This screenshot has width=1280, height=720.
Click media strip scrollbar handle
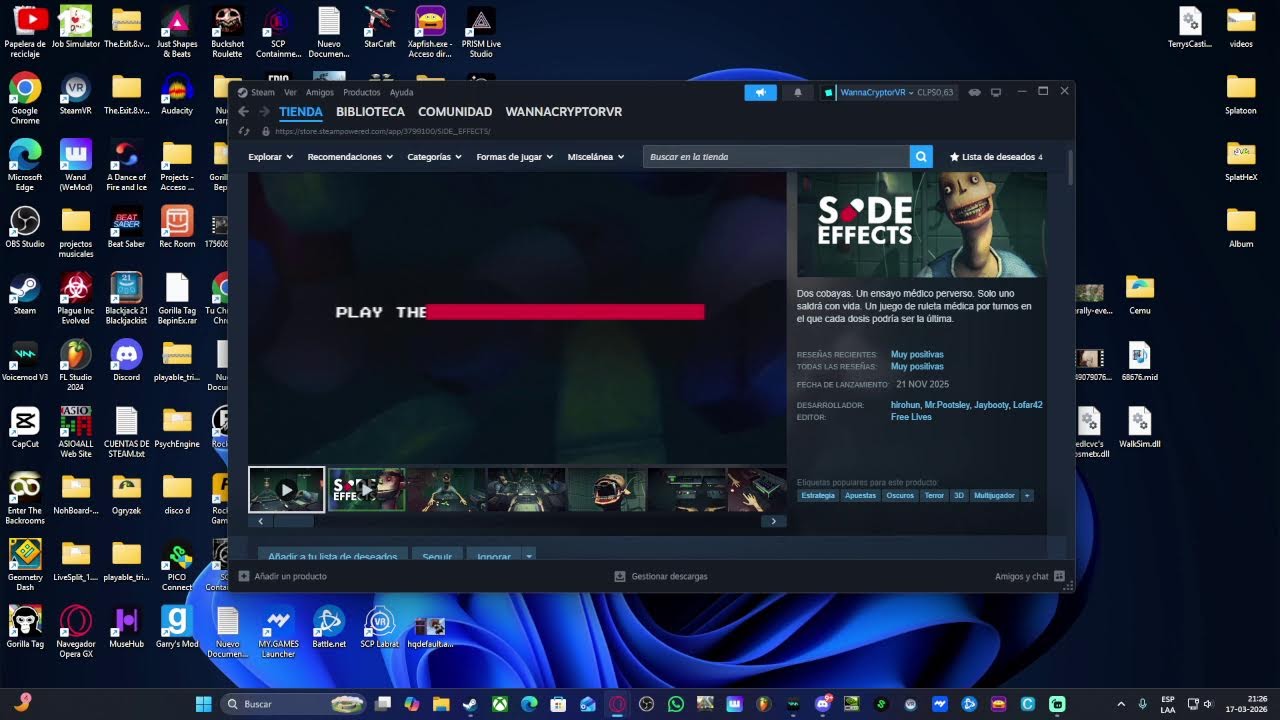tap(294, 521)
